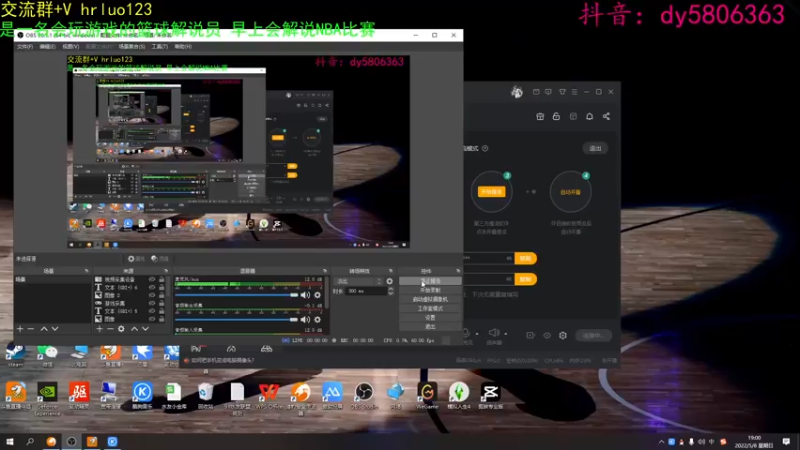
Task: Open the hamburger menu in companion title bar
Action: pyautogui.click(x=574, y=92)
